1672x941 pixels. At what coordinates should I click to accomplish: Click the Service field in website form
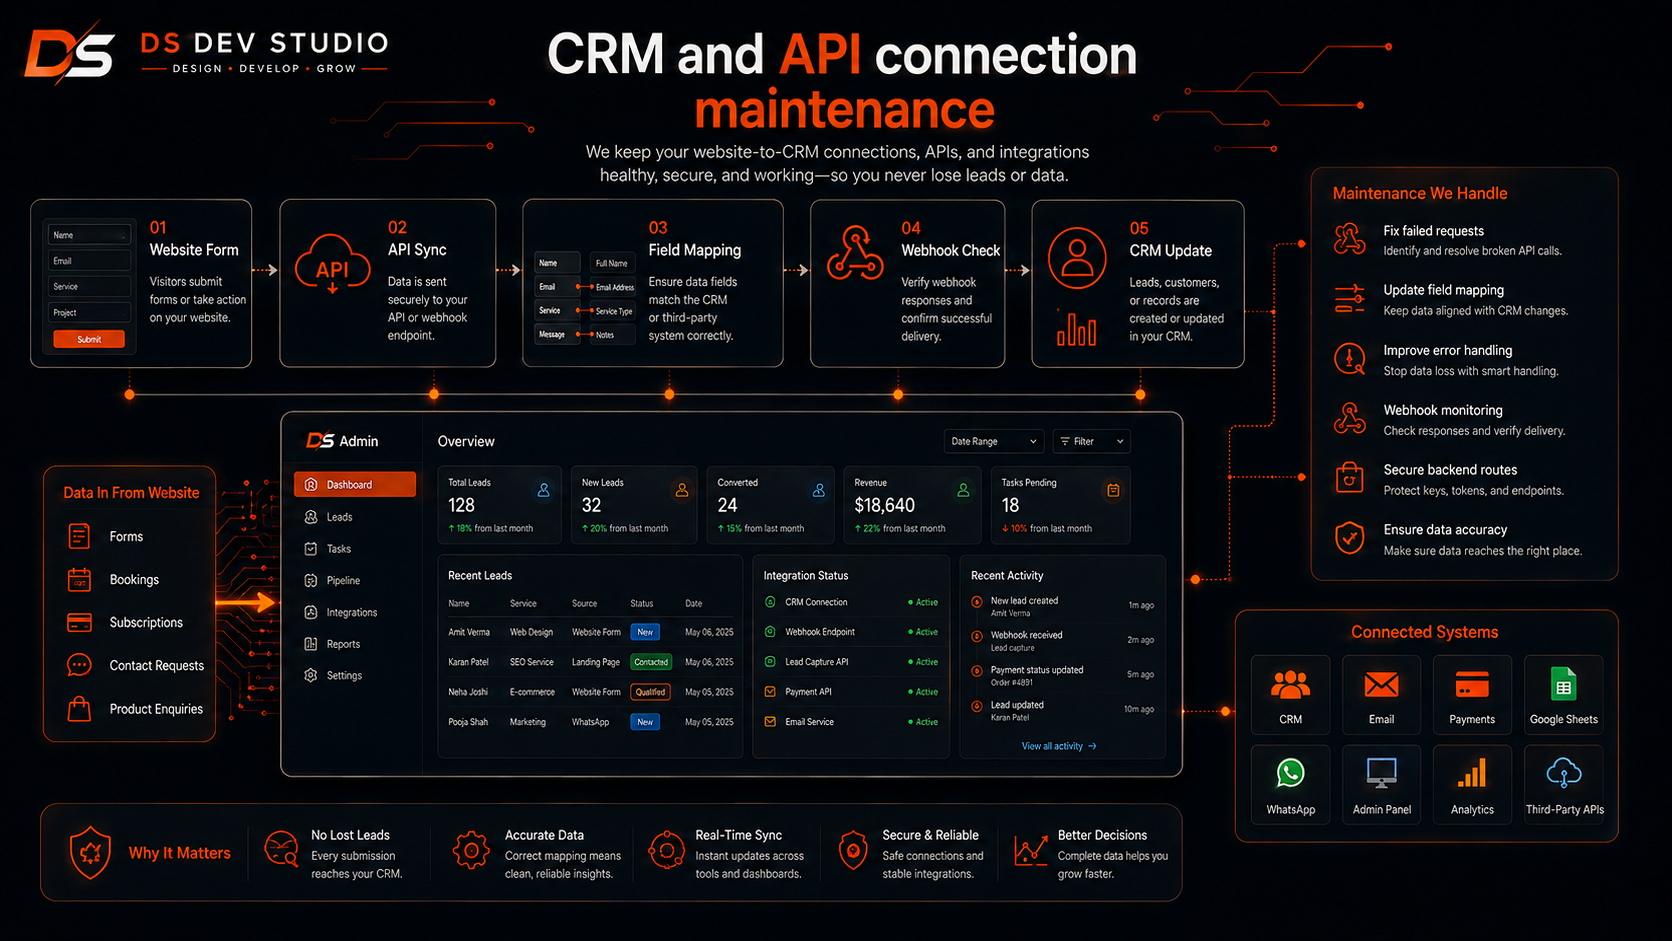pos(89,287)
